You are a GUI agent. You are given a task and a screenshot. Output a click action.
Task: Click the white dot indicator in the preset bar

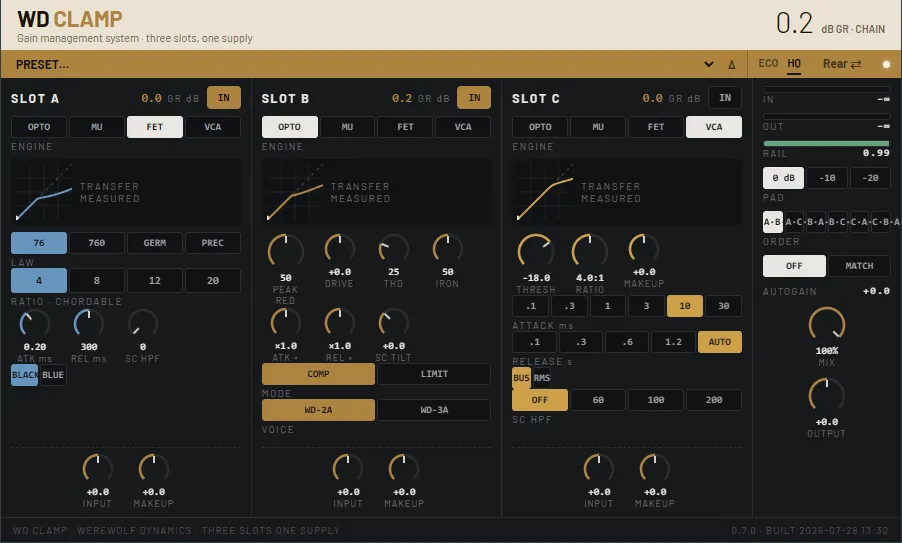pos(886,64)
